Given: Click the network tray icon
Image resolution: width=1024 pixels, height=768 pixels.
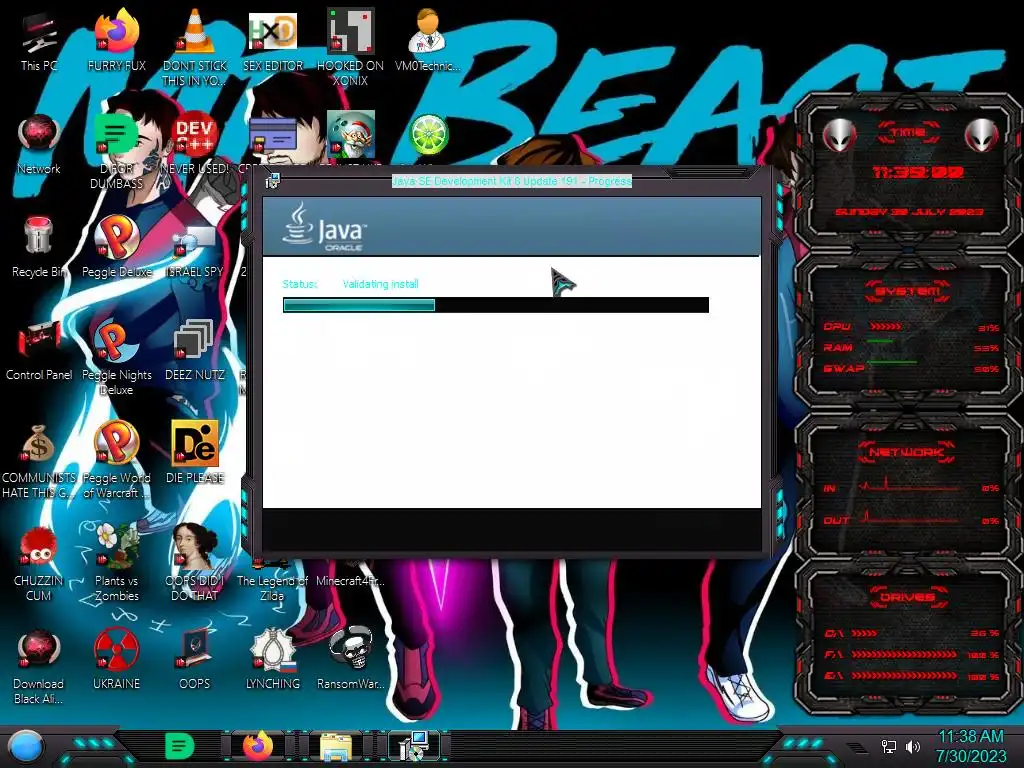Looking at the screenshot, I should (x=889, y=746).
